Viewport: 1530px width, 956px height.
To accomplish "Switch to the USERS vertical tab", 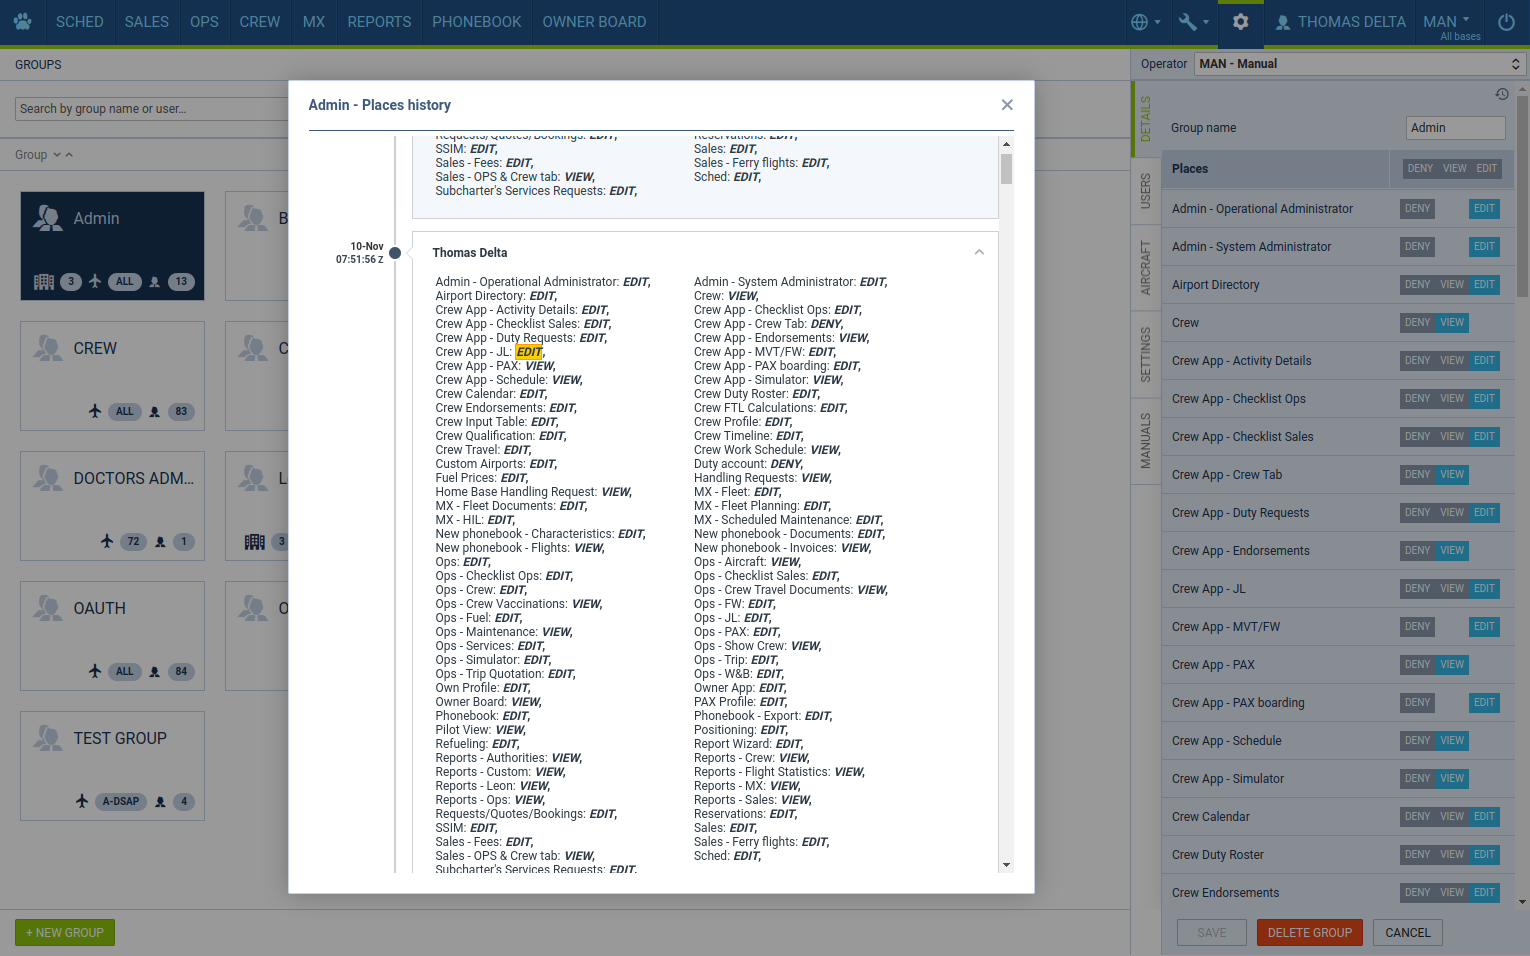I will point(1146,191).
